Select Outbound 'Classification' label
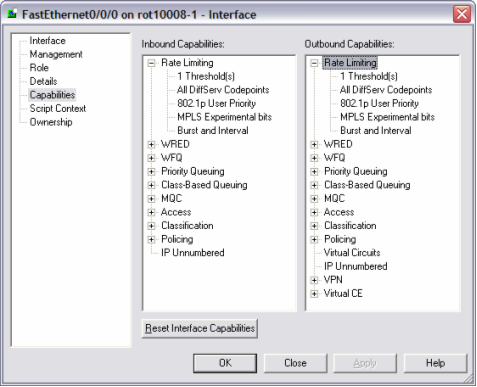This screenshot has width=477, height=387. coord(350,226)
